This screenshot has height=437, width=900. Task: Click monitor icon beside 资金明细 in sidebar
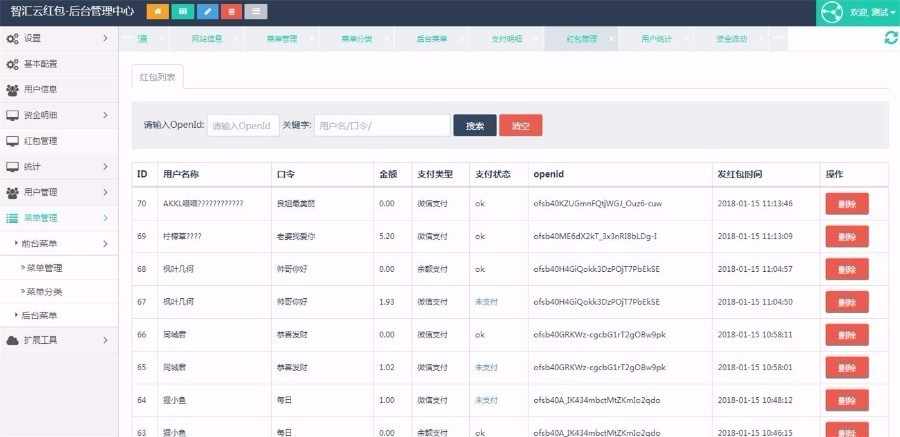tap(12, 115)
